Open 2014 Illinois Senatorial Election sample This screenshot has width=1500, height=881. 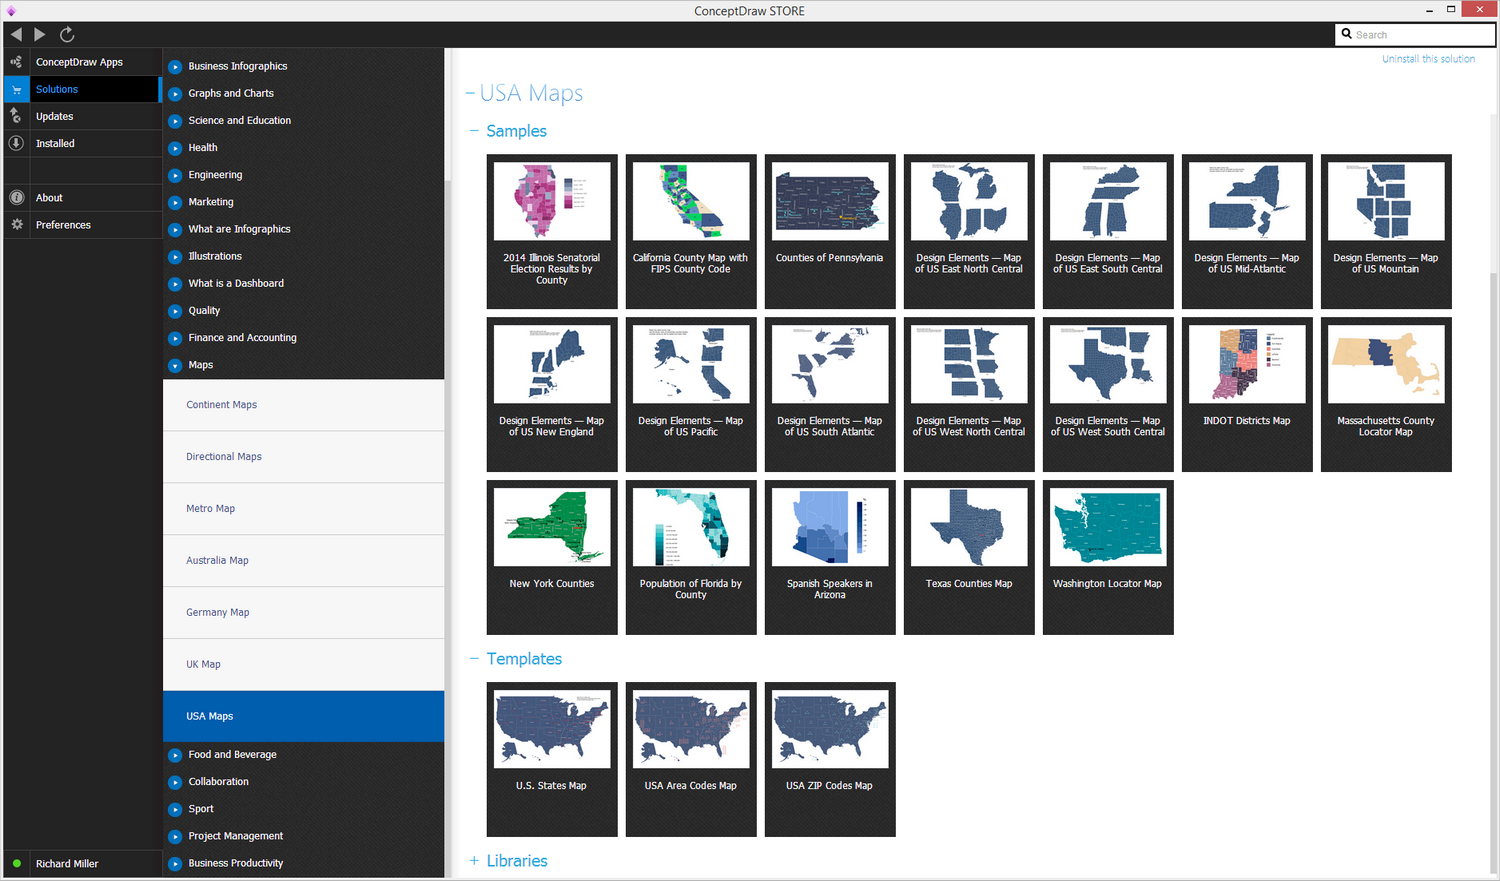tap(552, 231)
